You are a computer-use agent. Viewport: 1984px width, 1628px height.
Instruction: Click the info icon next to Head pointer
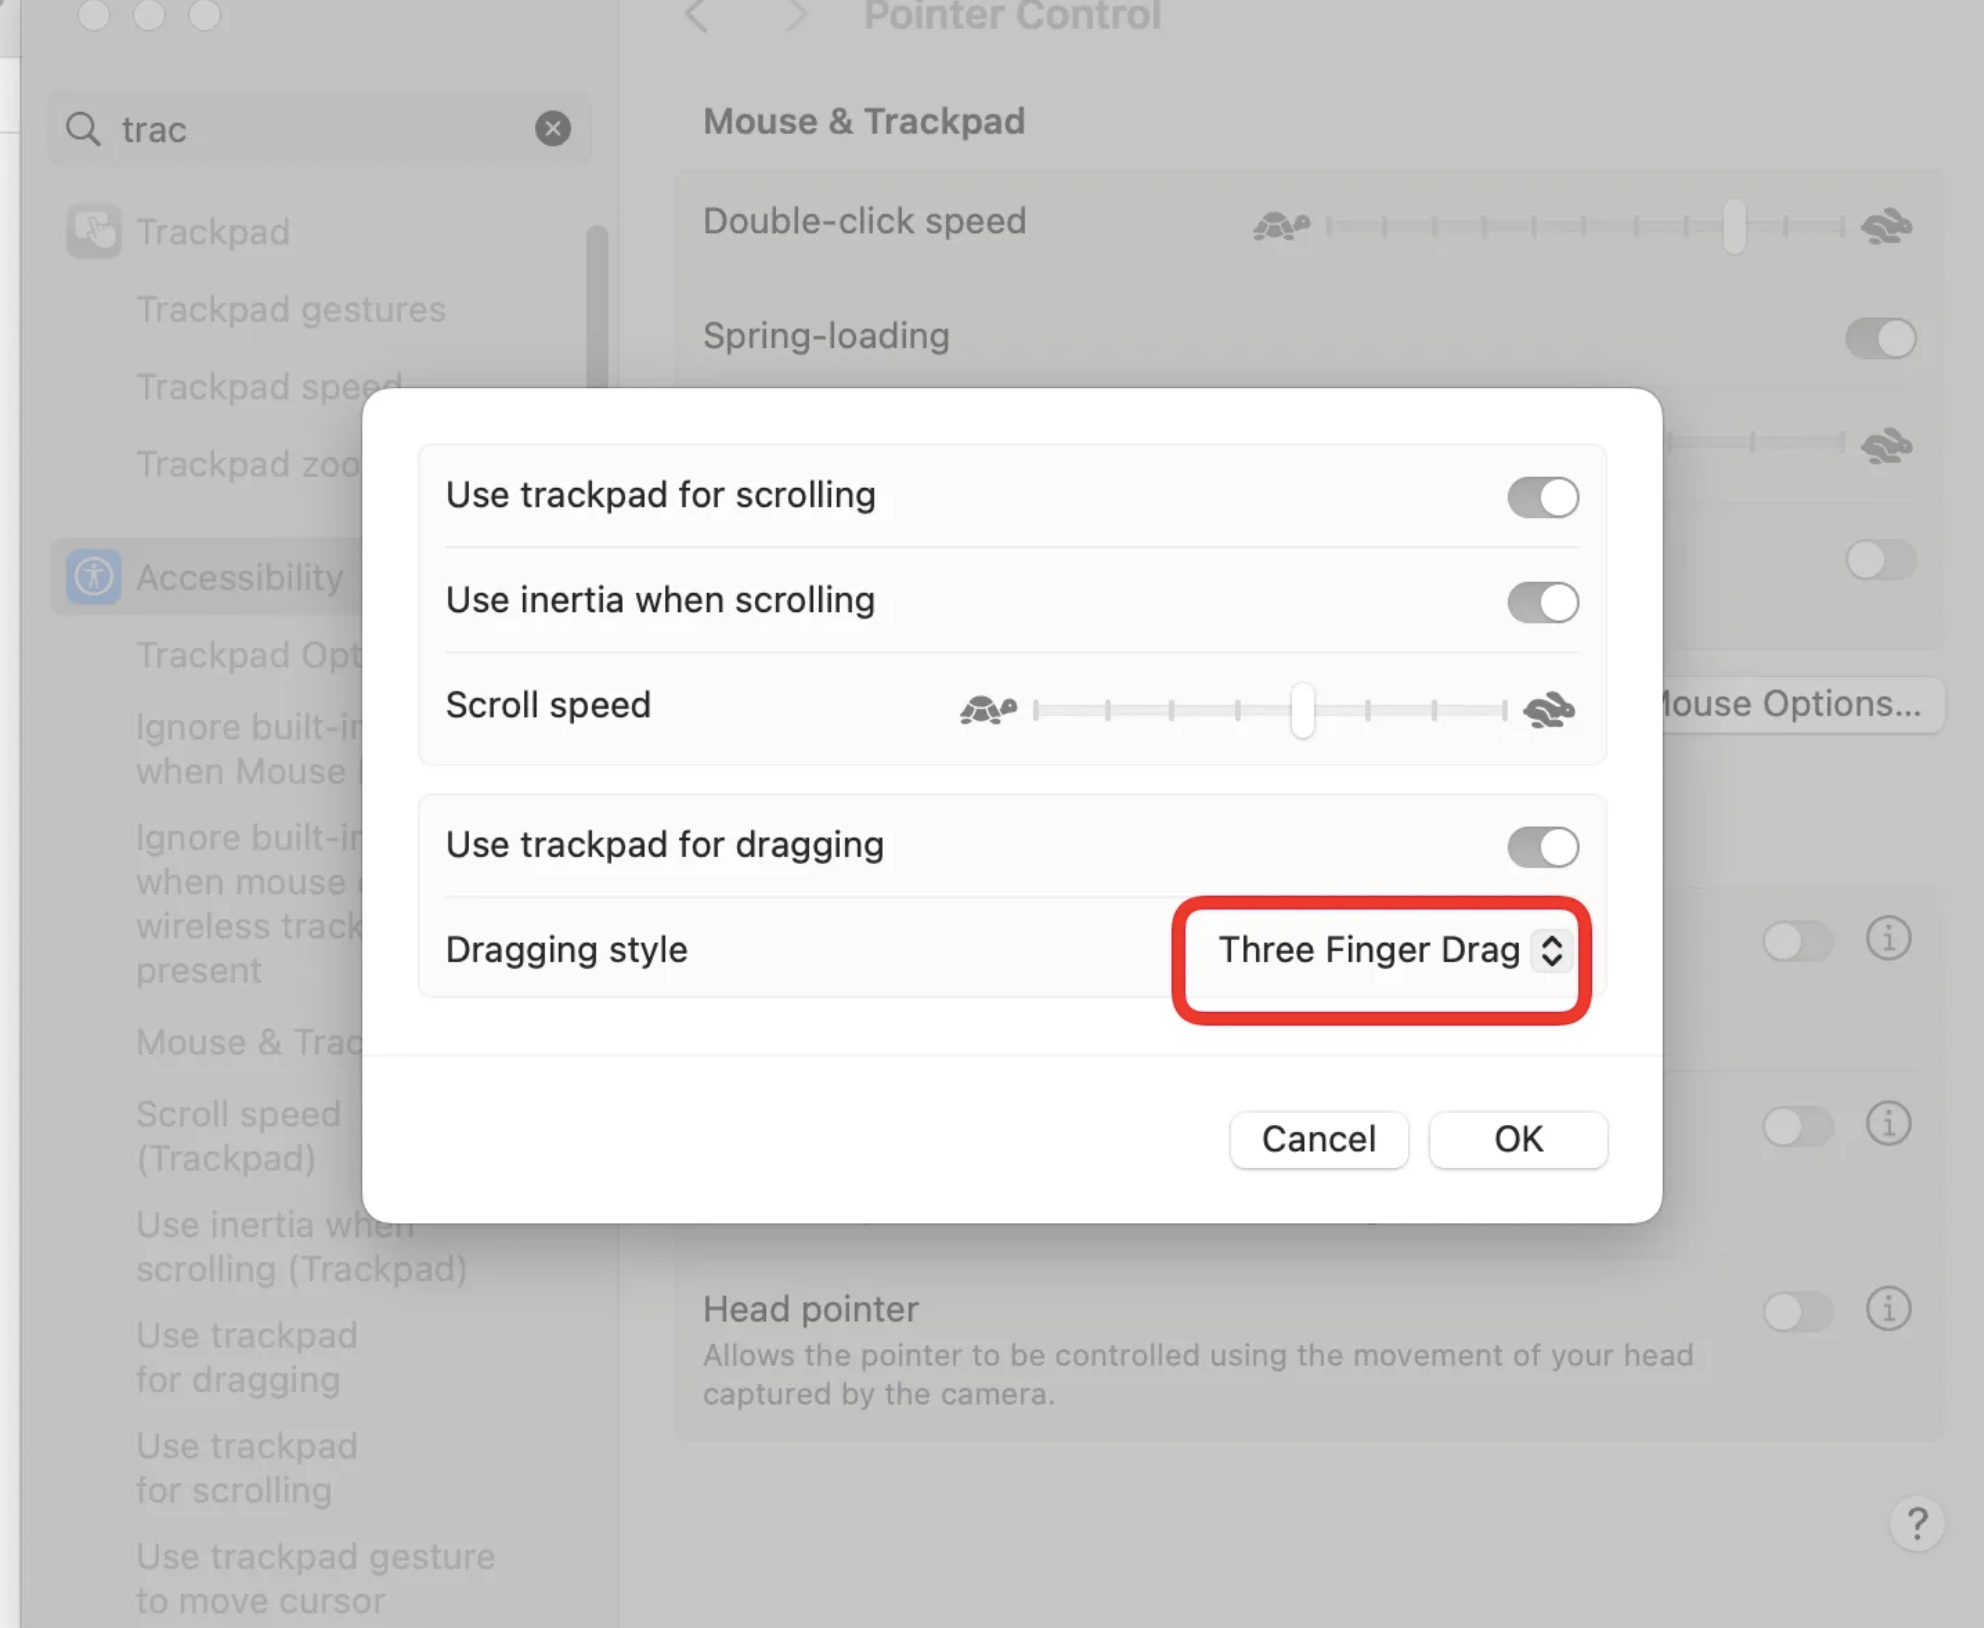[1888, 1308]
